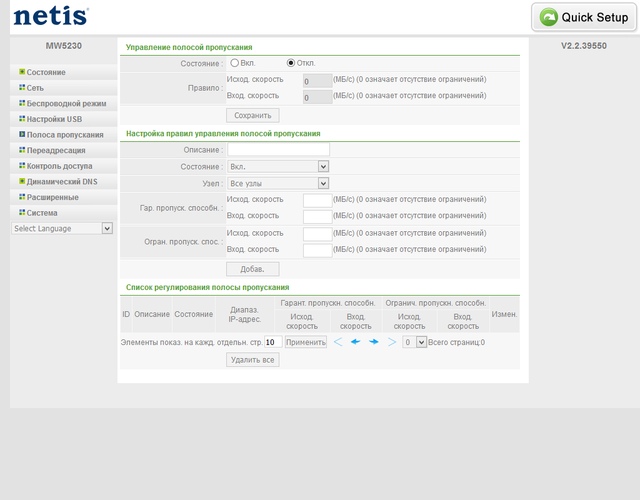Click the icon beside Сеть menu item
This screenshot has width=640, height=500.
[22, 87]
